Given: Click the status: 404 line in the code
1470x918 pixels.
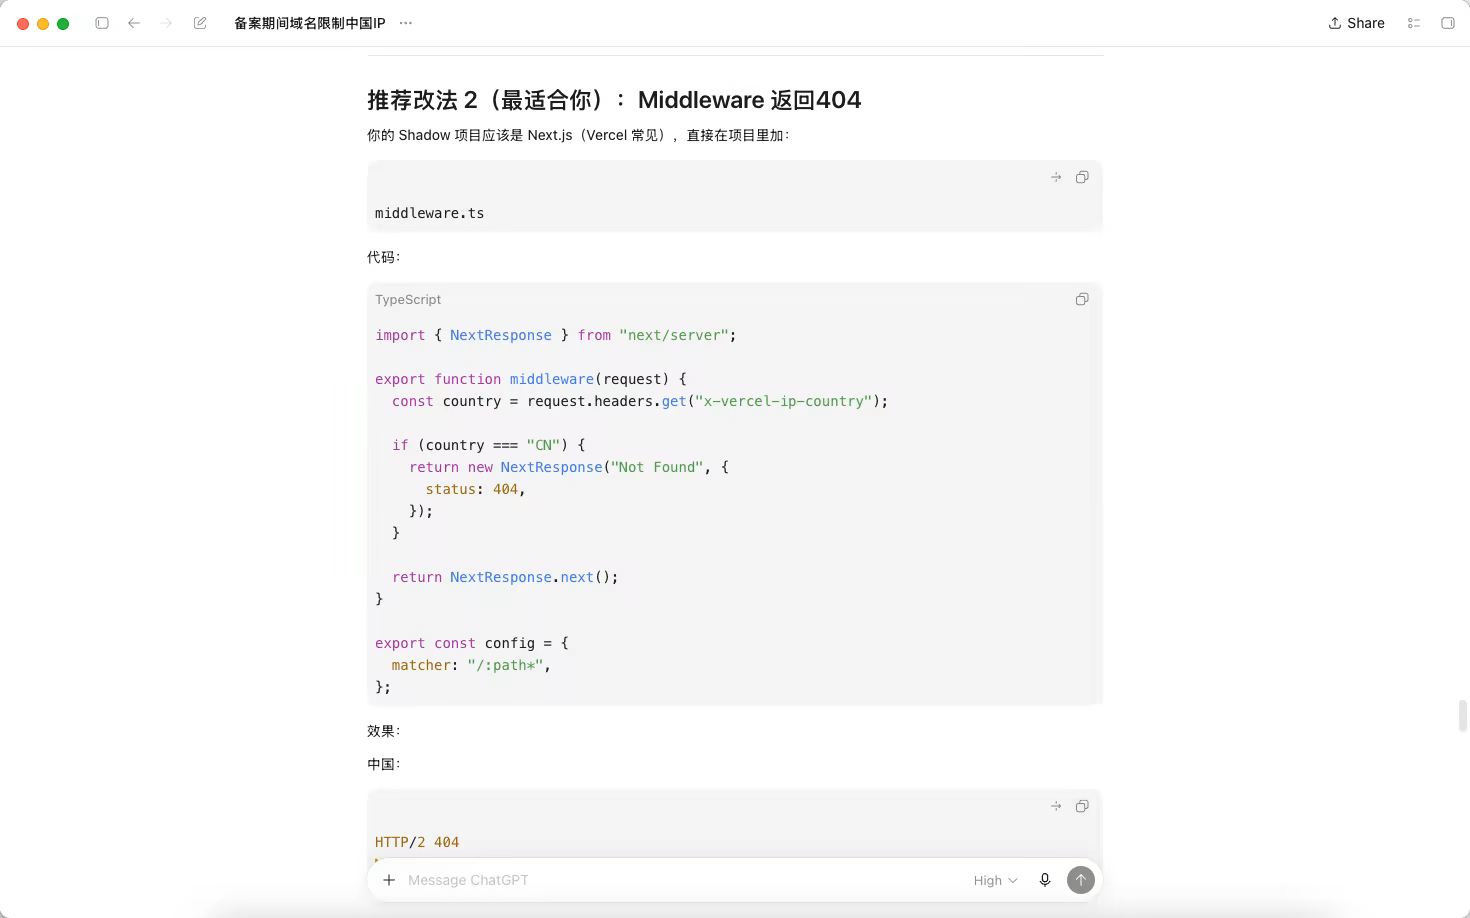Looking at the screenshot, I should (x=475, y=489).
